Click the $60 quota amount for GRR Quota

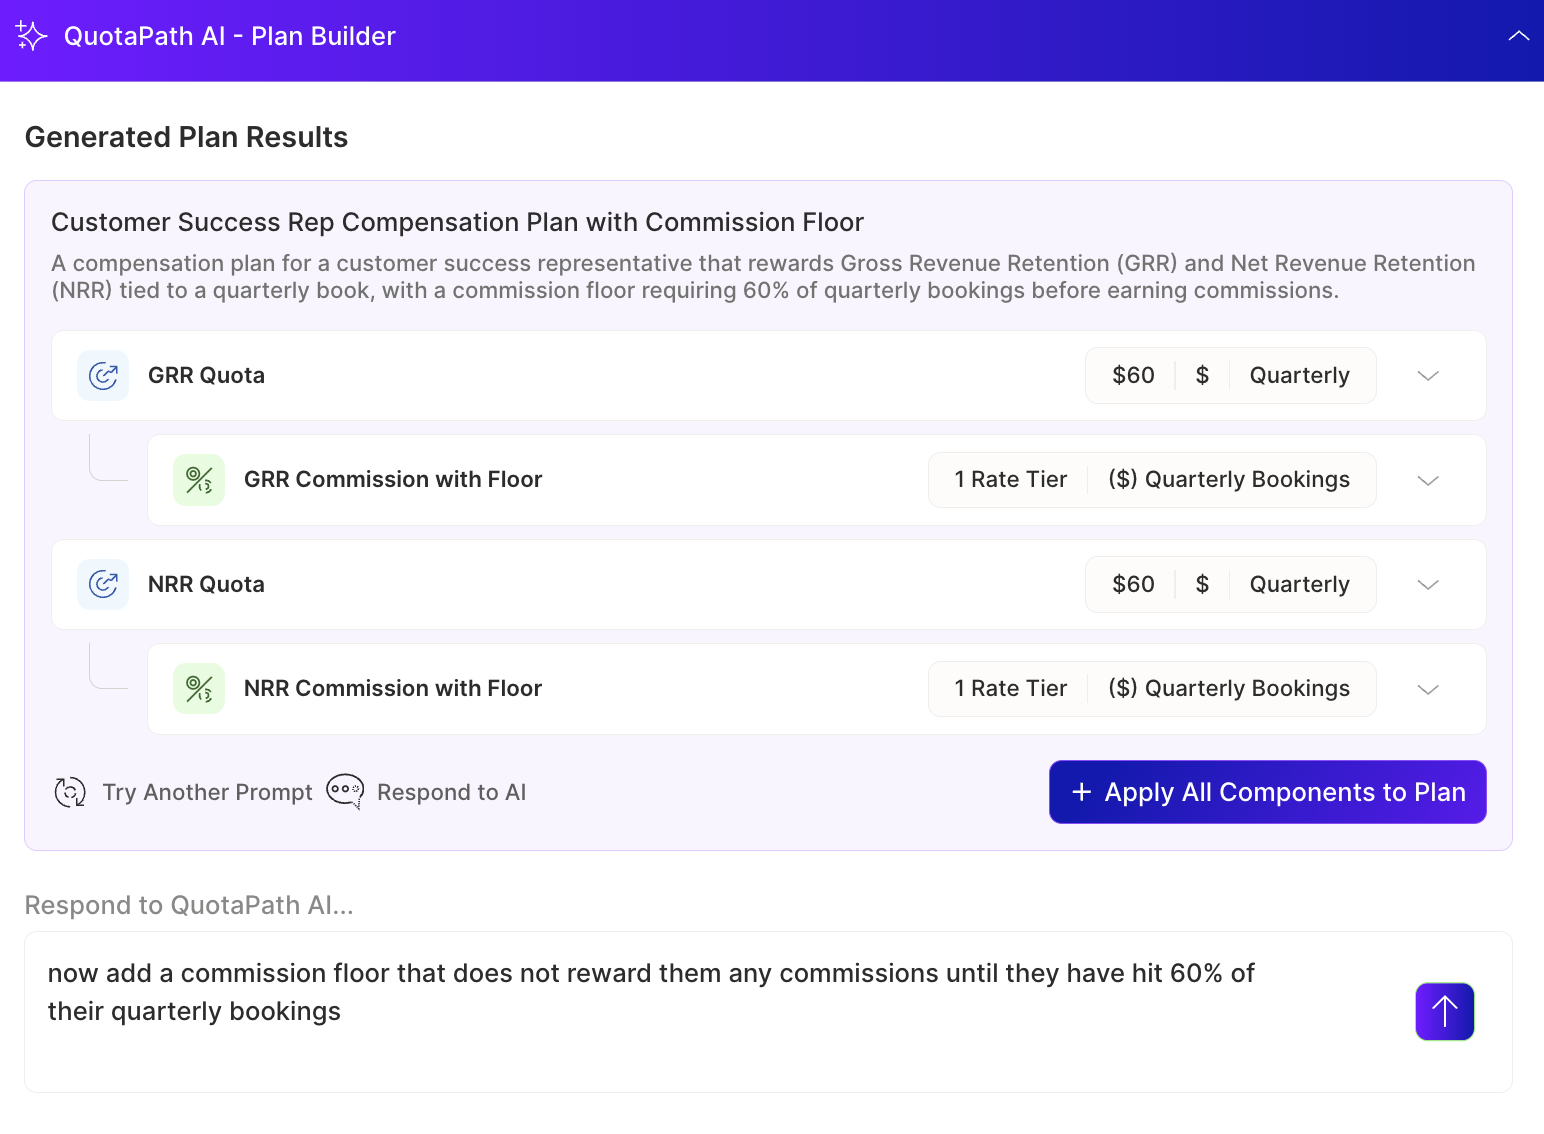point(1133,375)
